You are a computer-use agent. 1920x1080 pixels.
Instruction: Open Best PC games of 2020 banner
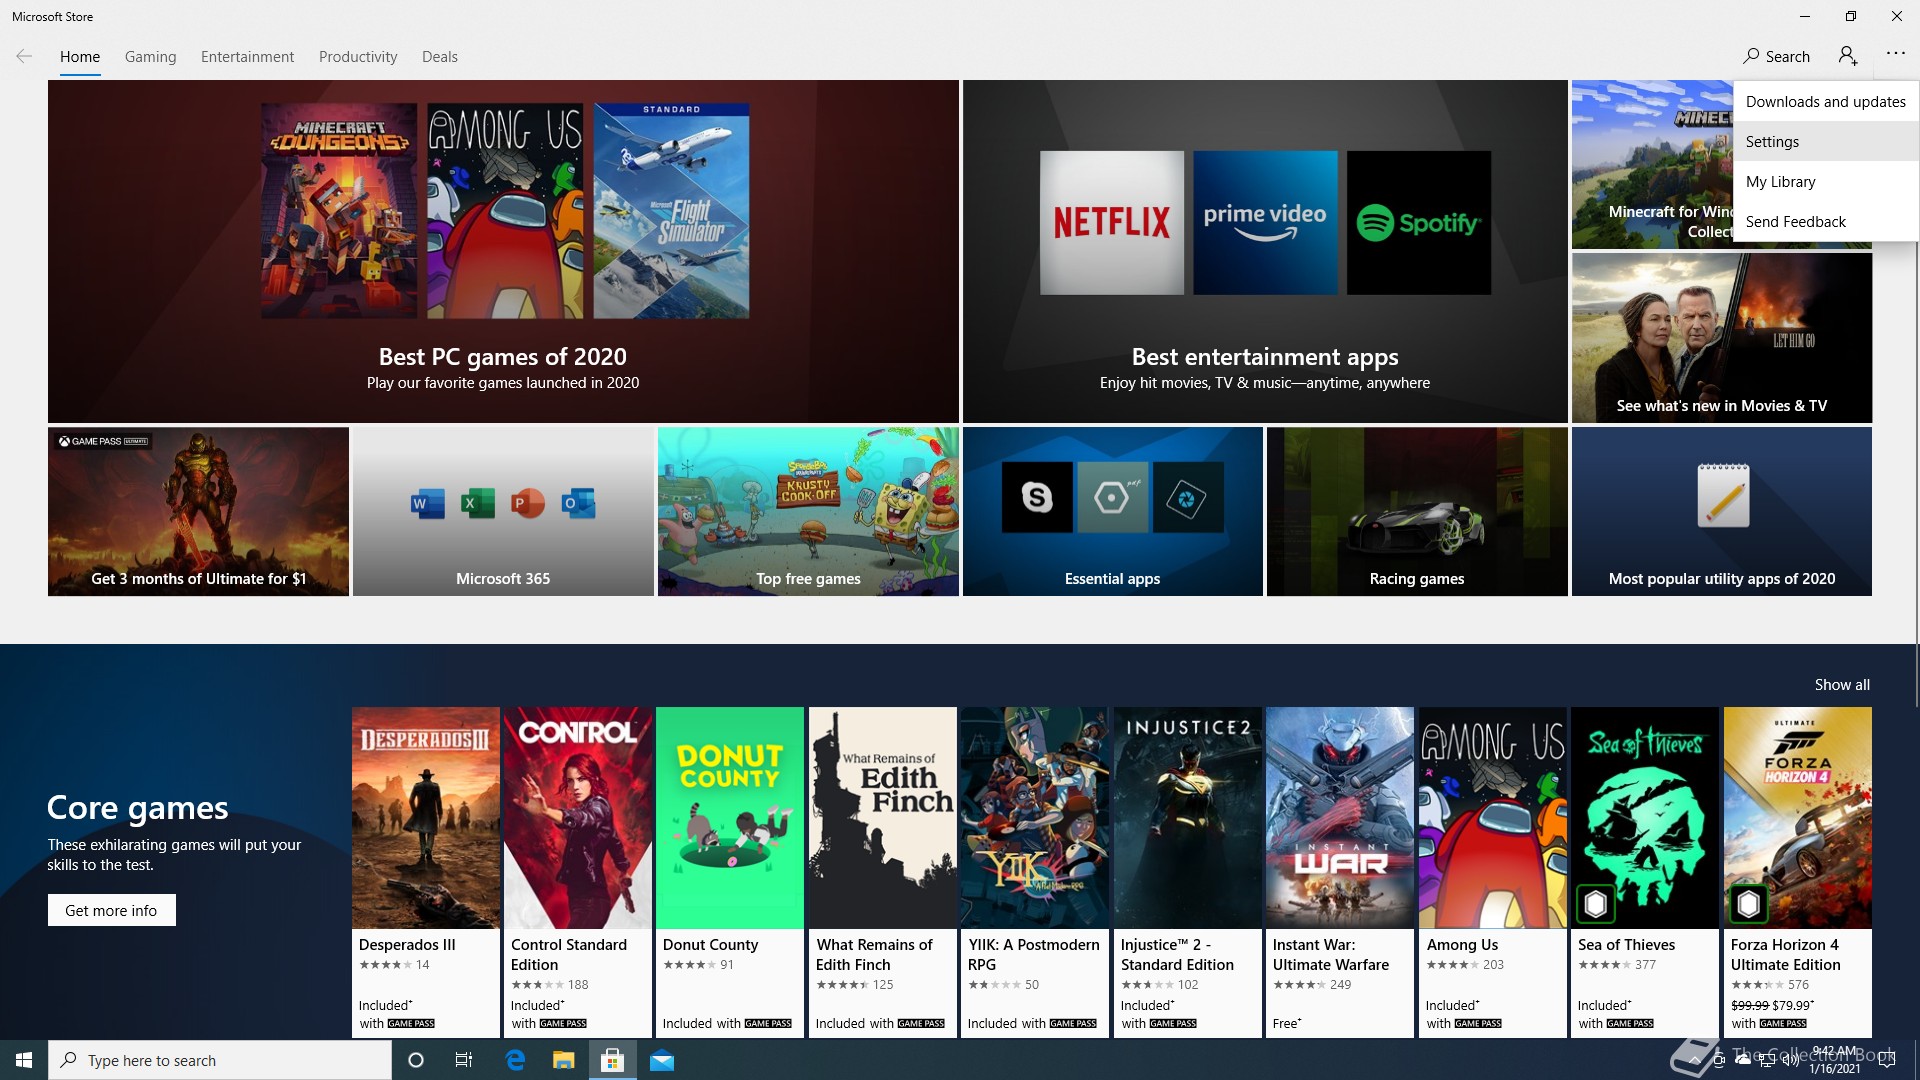503,251
